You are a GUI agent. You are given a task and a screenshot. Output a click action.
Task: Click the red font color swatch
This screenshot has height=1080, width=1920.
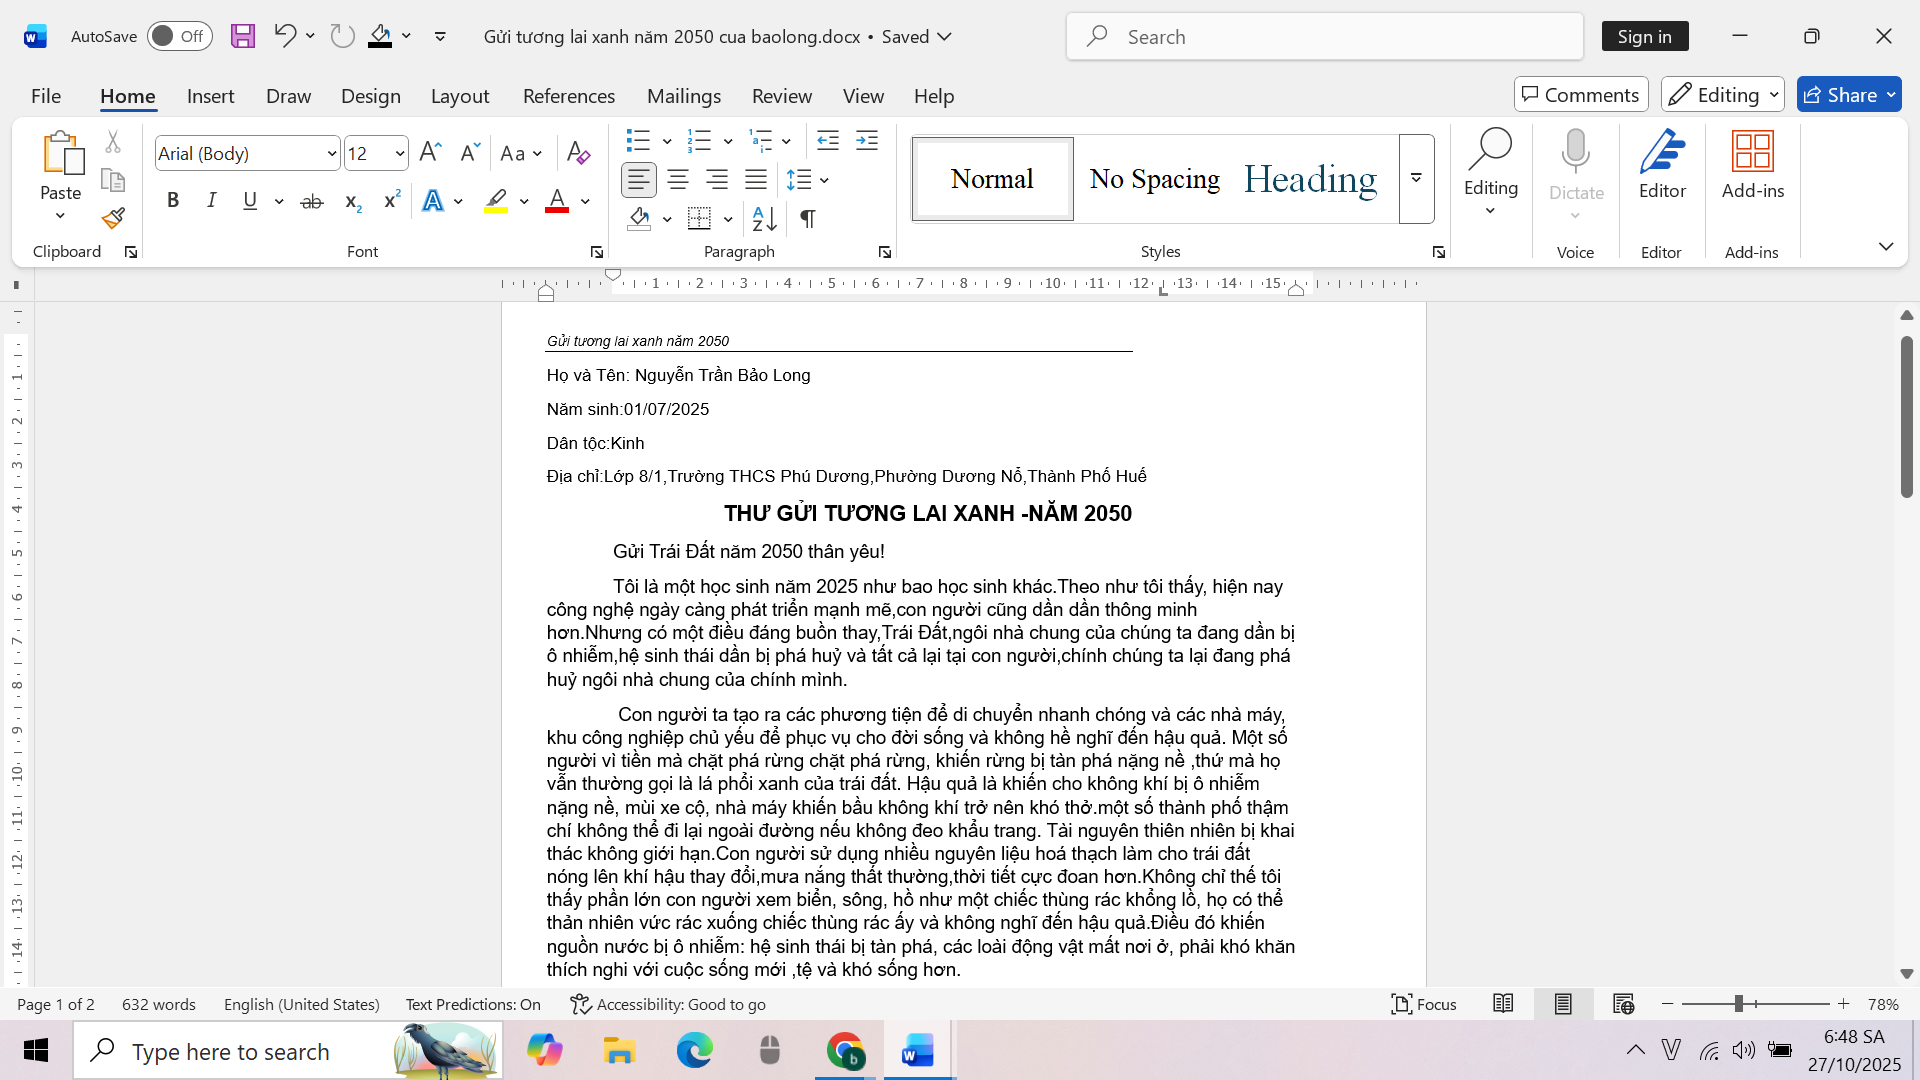click(x=557, y=201)
